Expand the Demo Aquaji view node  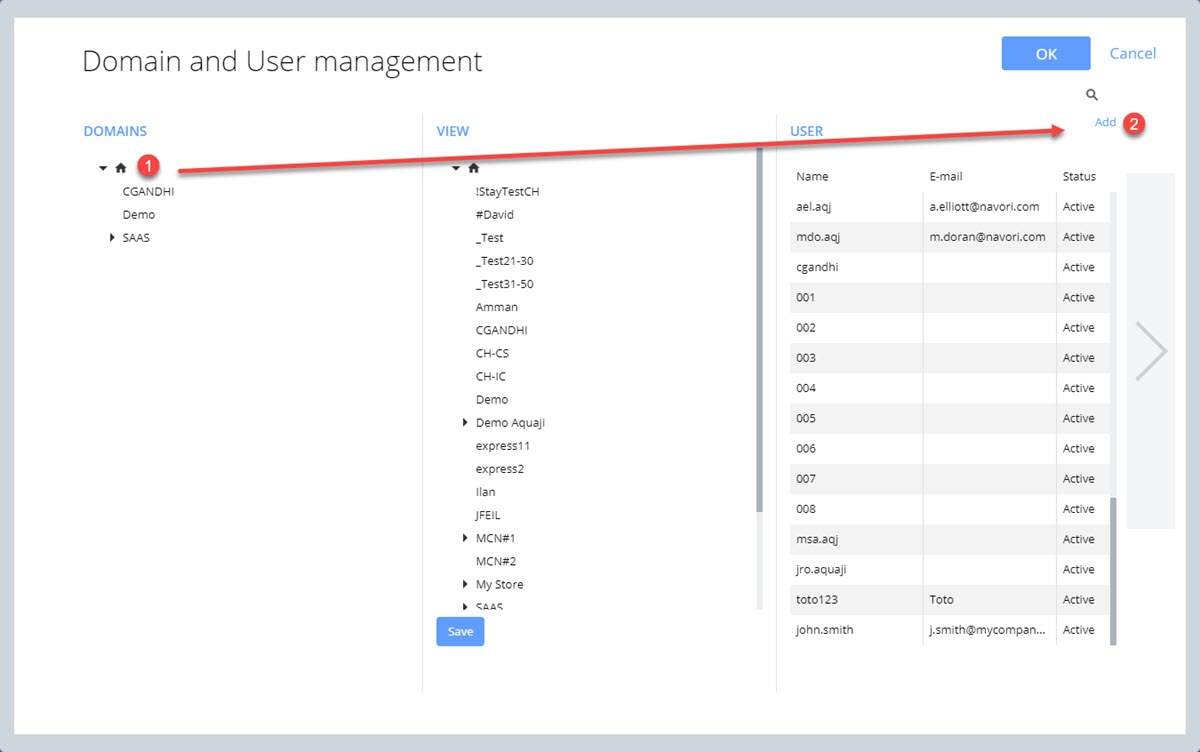(465, 423)
